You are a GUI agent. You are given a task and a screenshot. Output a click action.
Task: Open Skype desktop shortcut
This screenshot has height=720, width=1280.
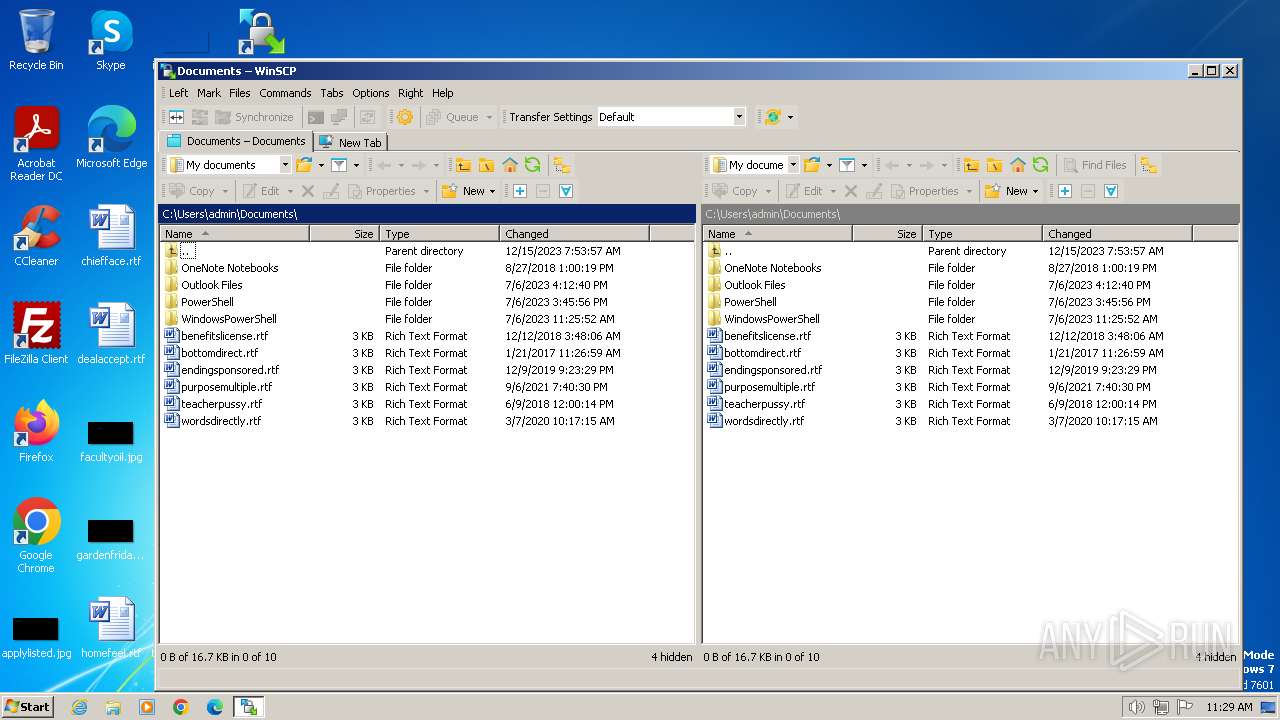(111, 41)
